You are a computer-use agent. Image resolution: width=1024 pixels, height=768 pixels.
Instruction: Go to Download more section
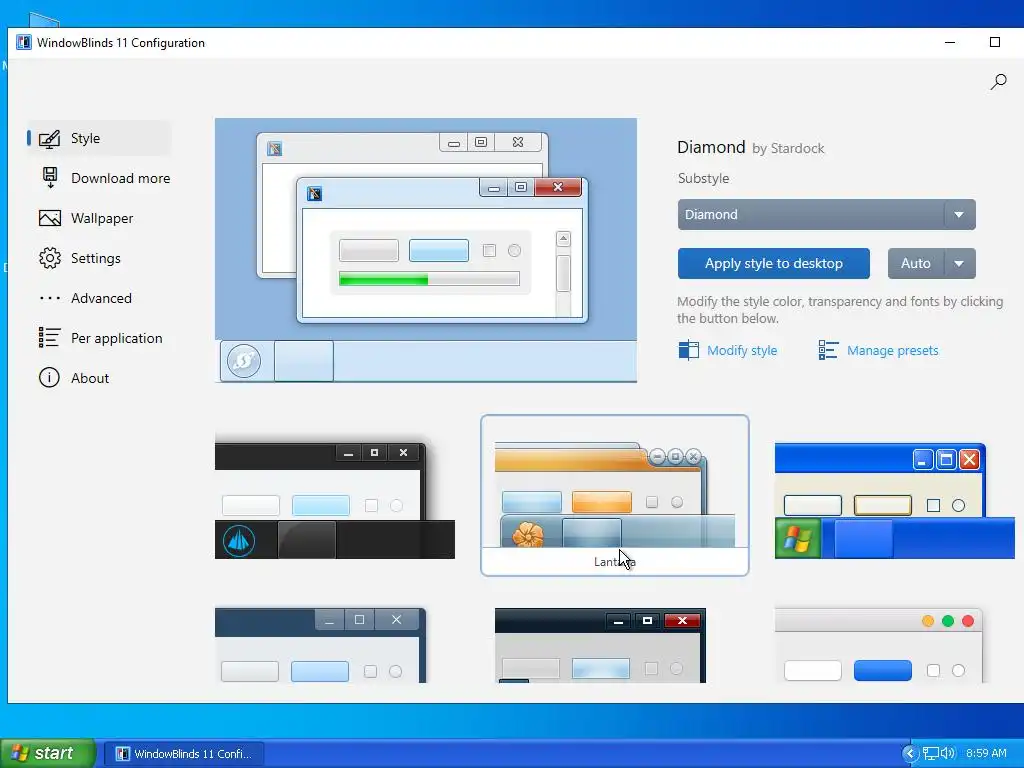coord(104,178)
